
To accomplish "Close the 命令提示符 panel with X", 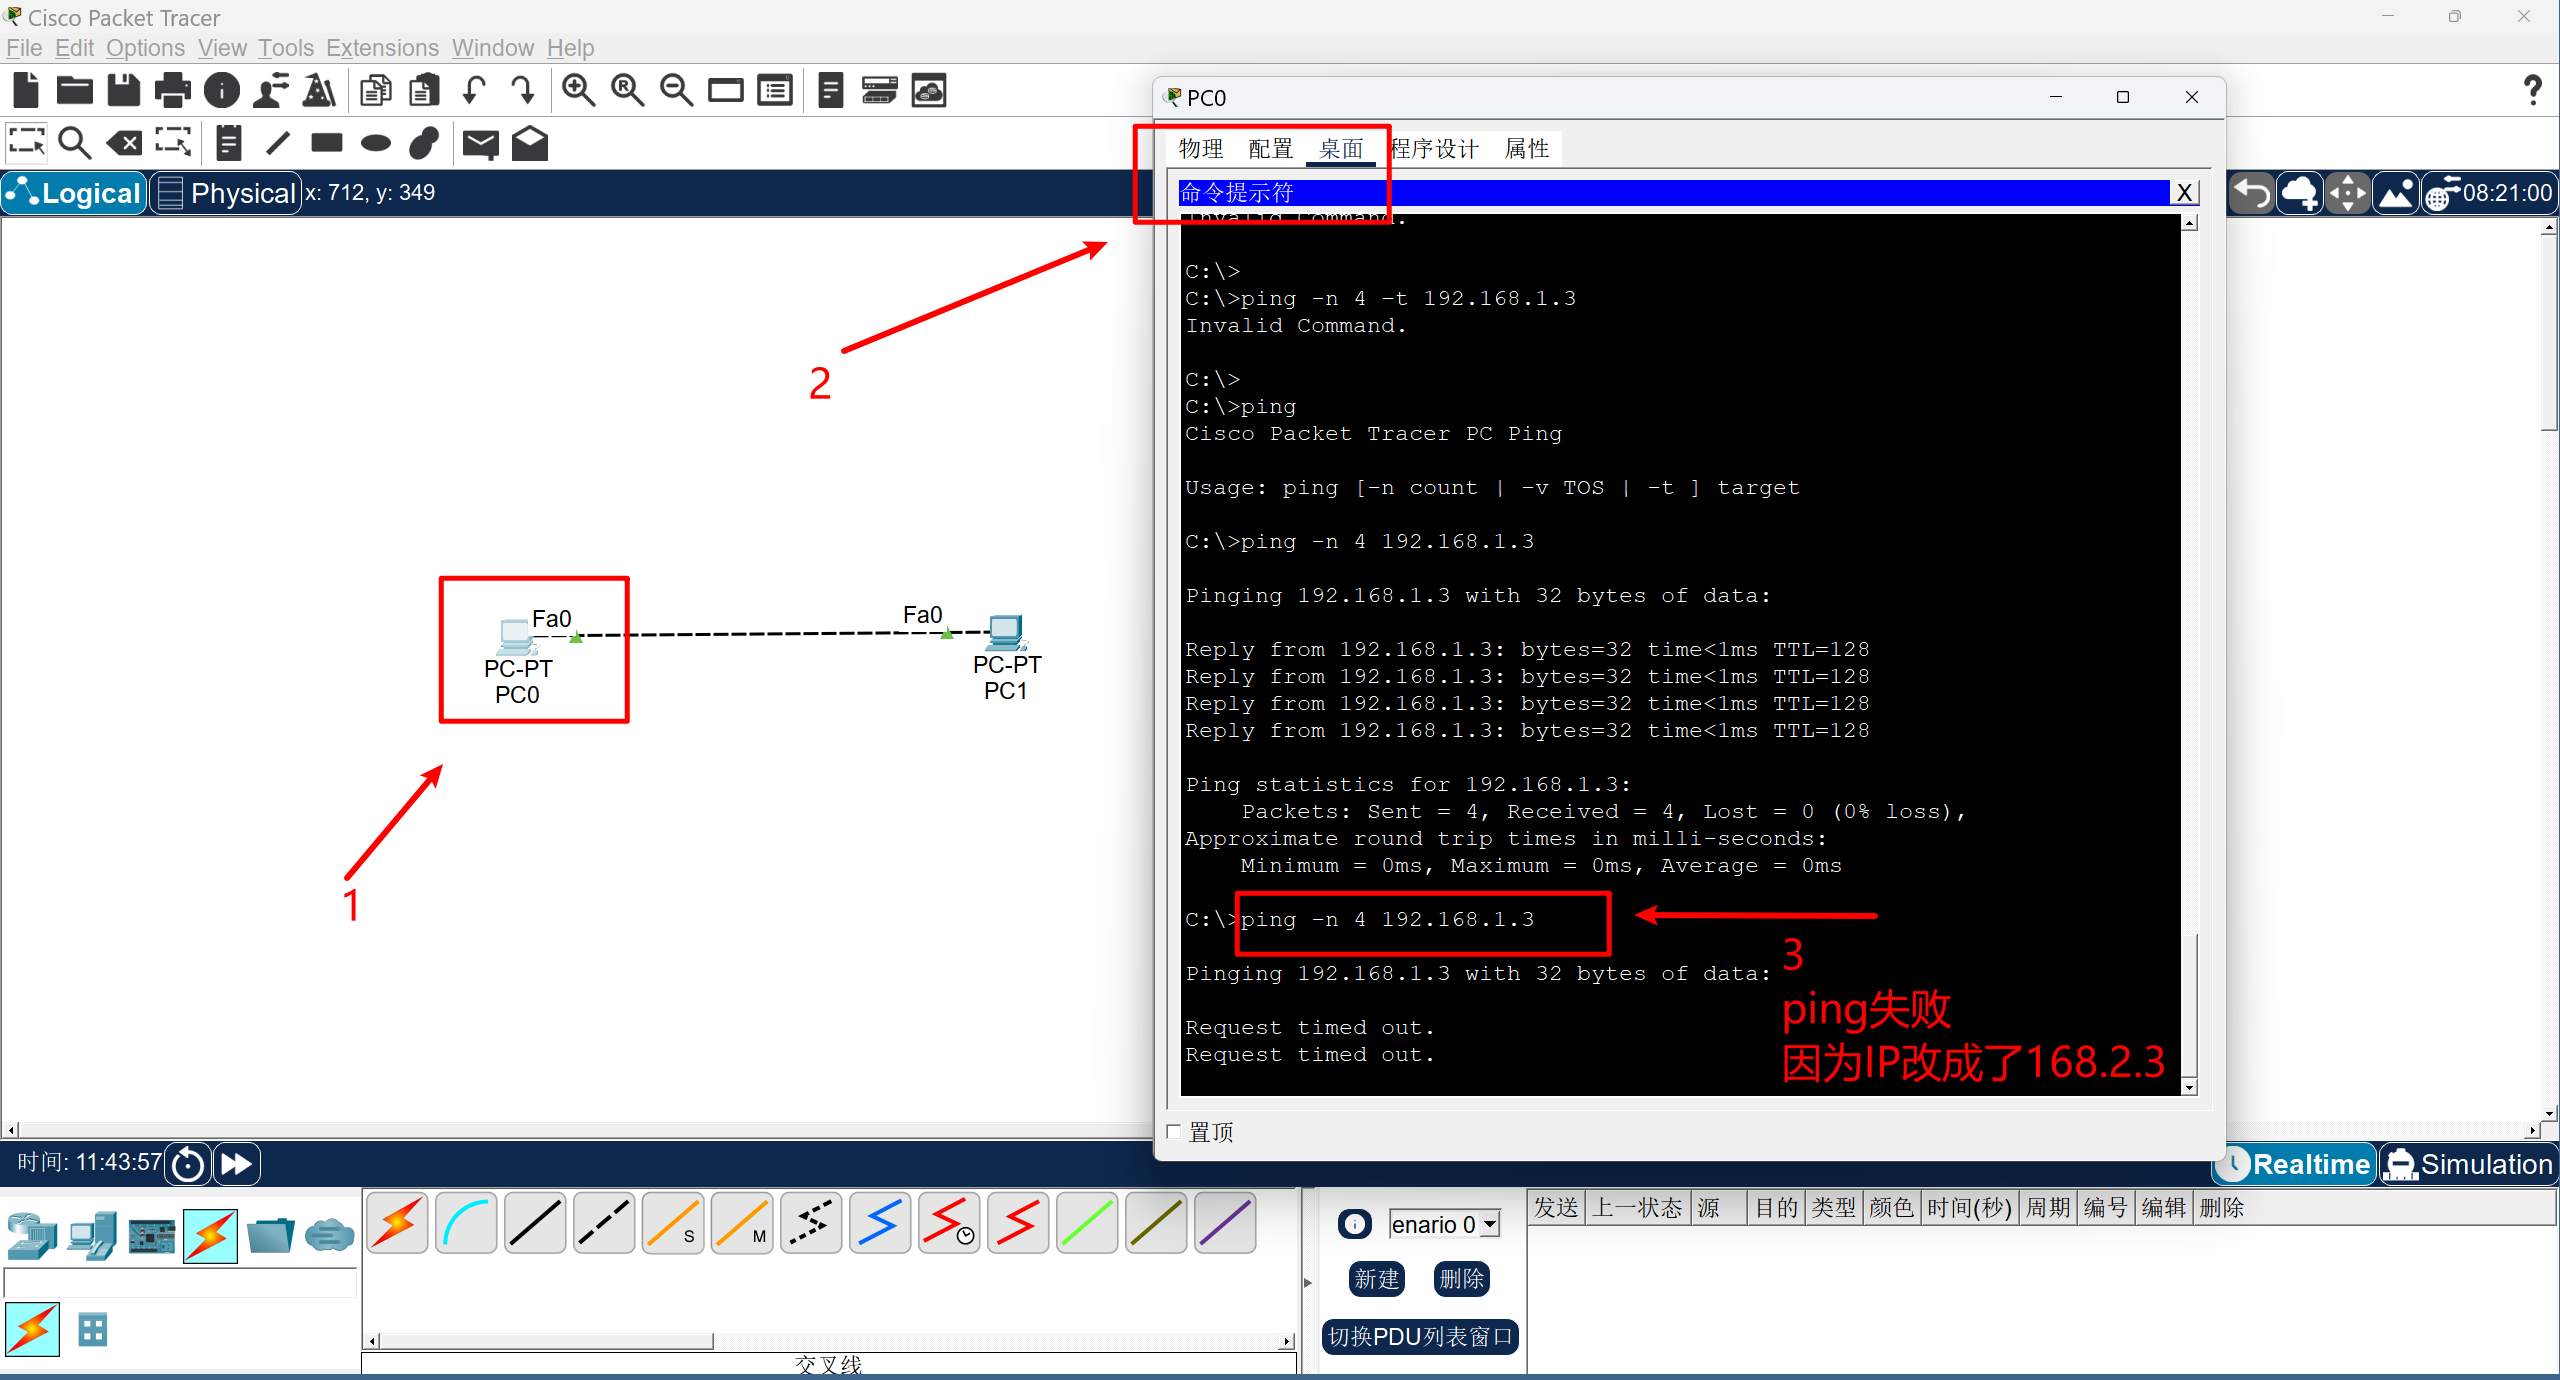I will point(2184,193).
